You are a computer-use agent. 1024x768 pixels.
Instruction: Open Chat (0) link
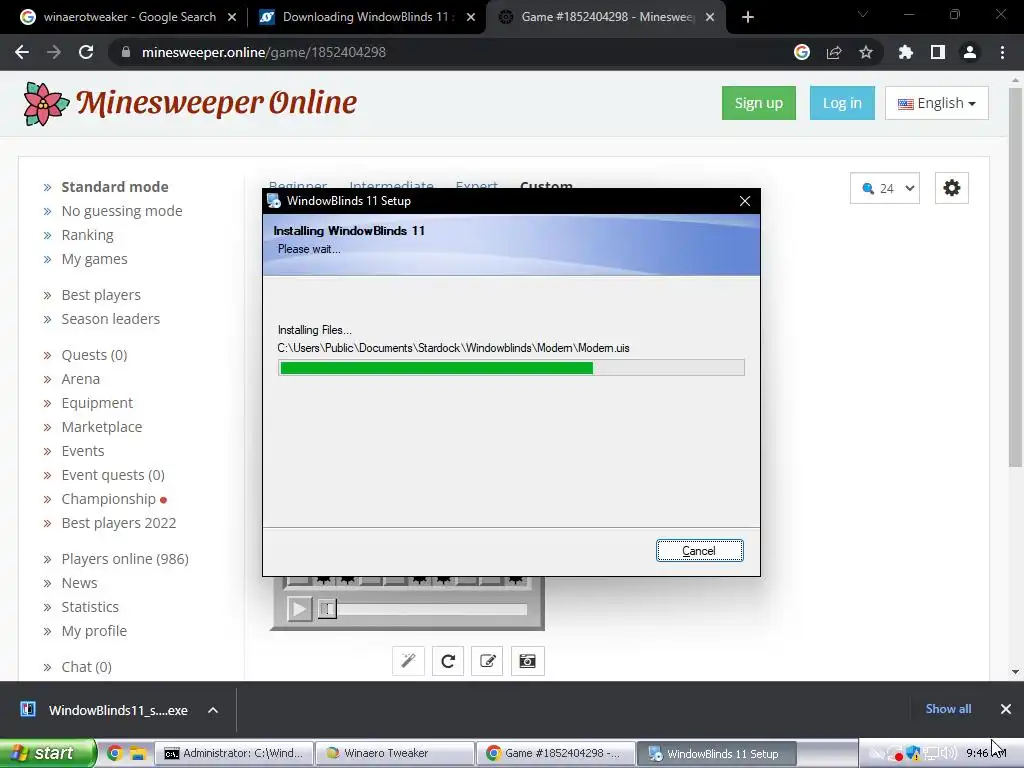(86, 667)
